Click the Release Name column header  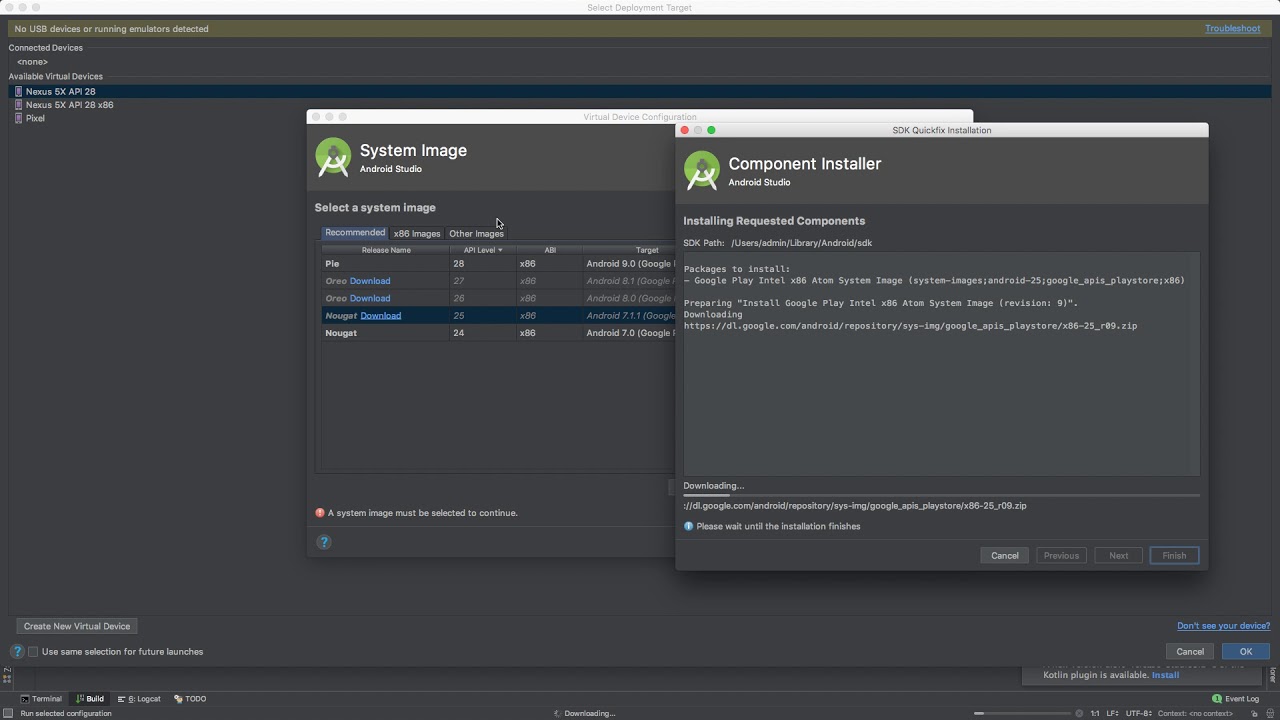[x=386, y=250]
